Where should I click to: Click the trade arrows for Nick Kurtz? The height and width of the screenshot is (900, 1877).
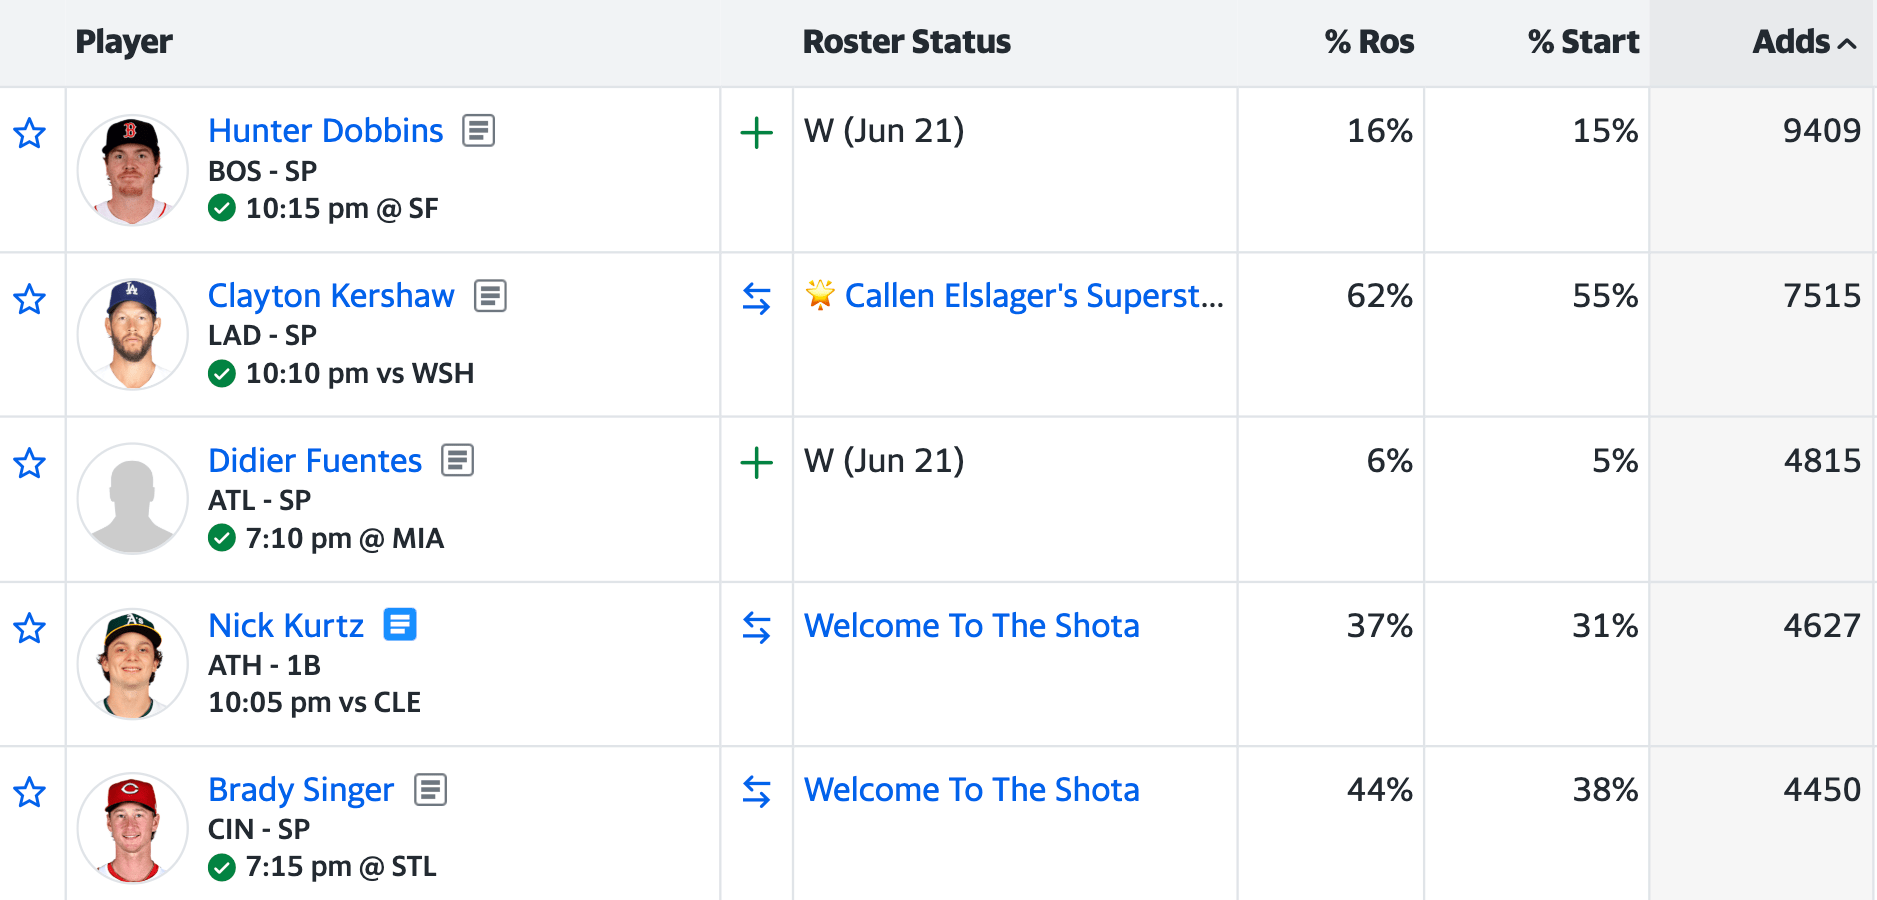click(756, 627)
